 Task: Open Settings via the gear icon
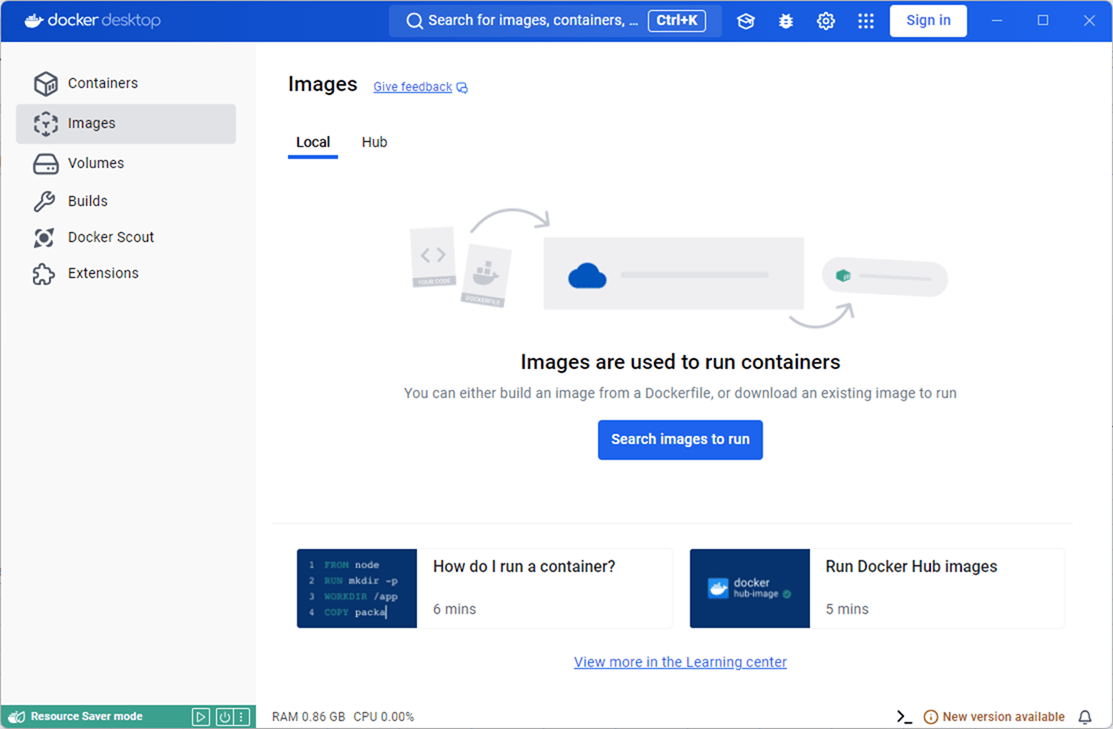(x=826, y=21)
